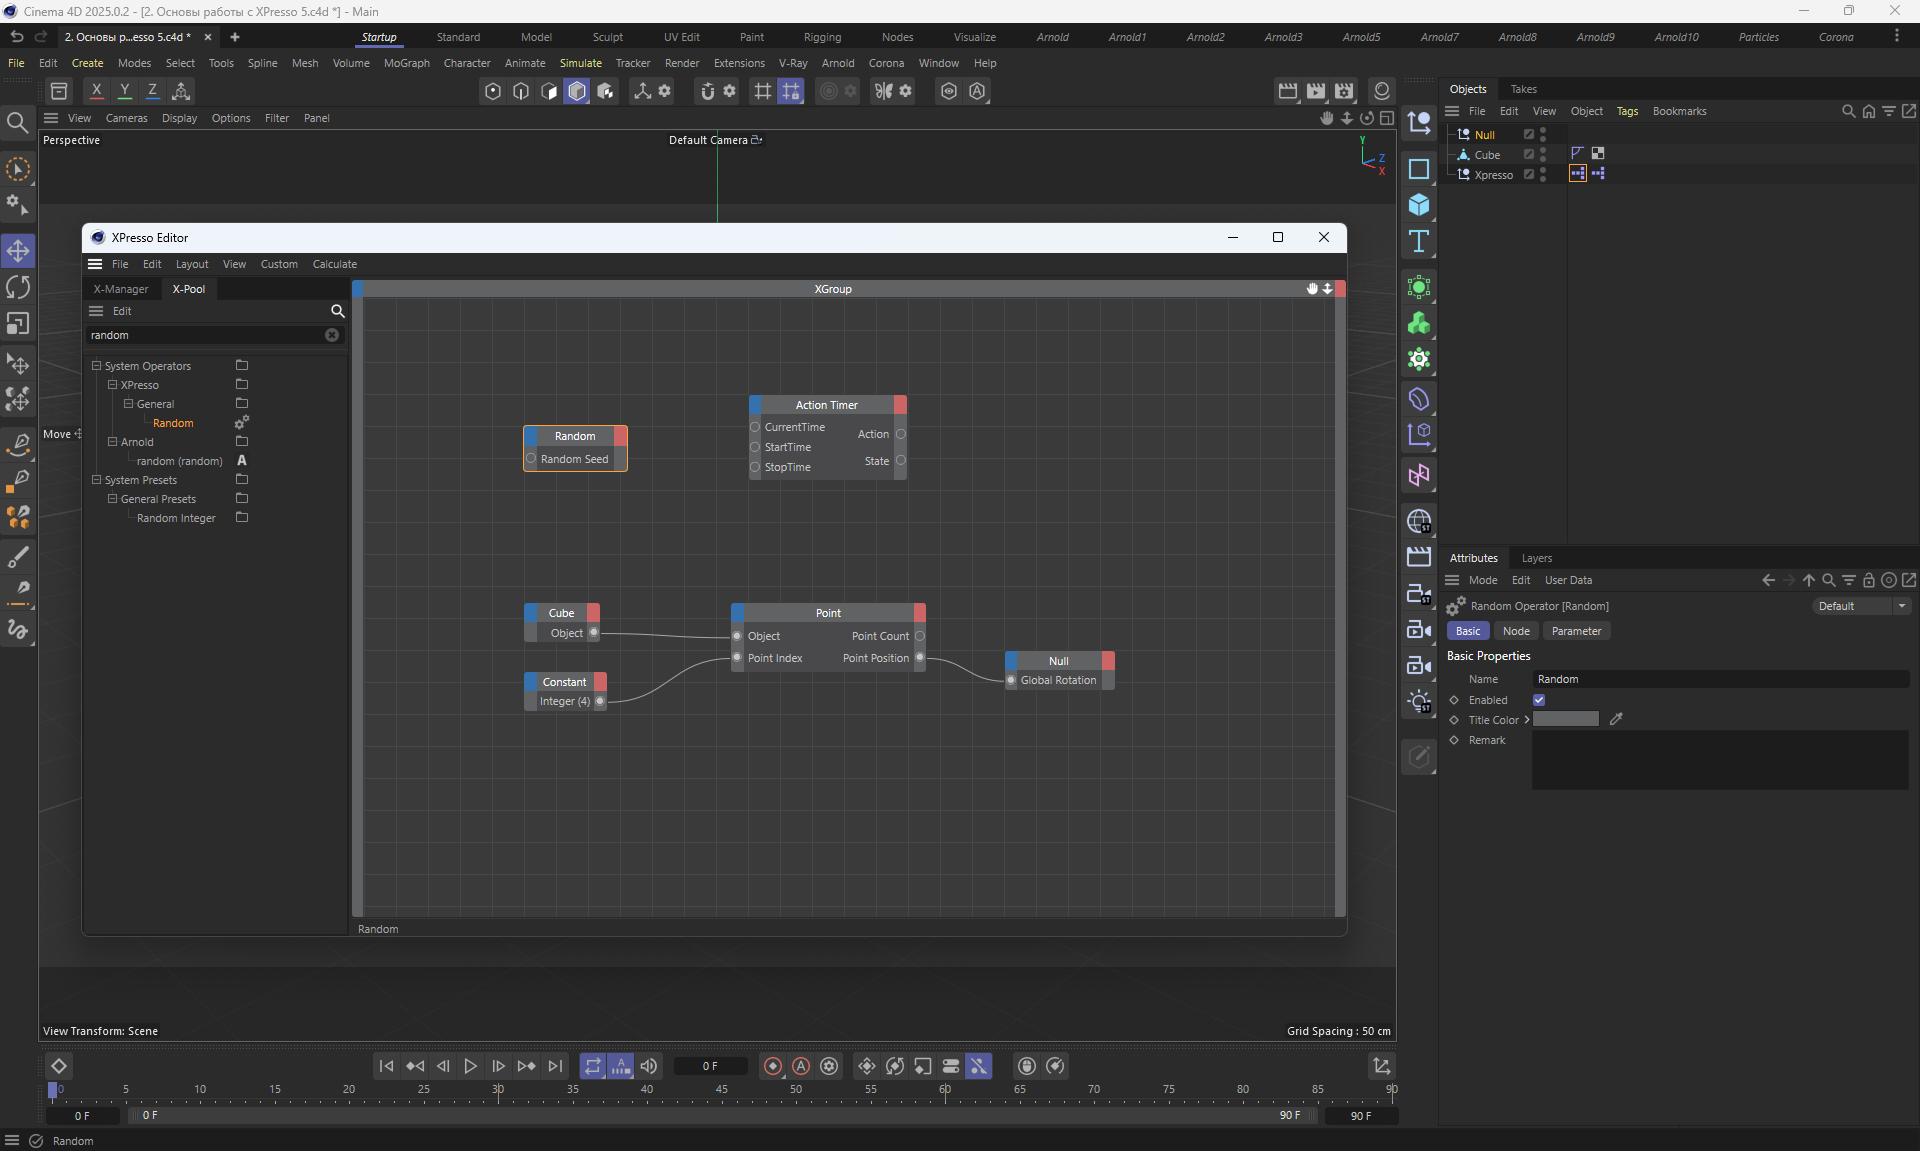
Task: Toggle Cube object layer checkmark
Action: 1528,155
